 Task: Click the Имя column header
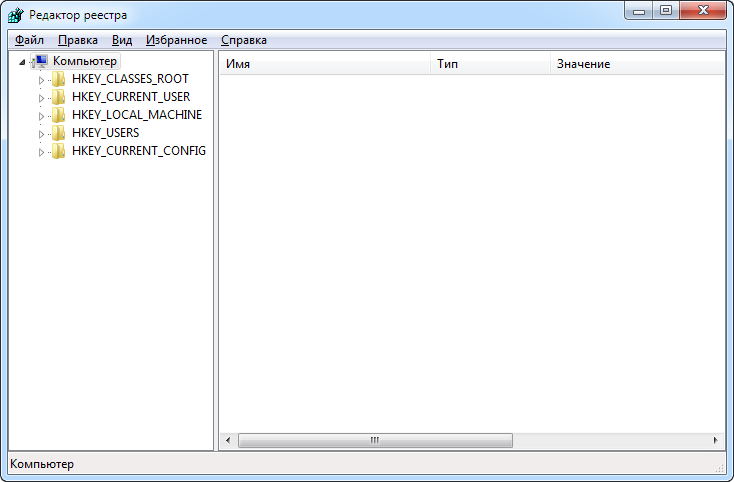click(x=325, y=64)
